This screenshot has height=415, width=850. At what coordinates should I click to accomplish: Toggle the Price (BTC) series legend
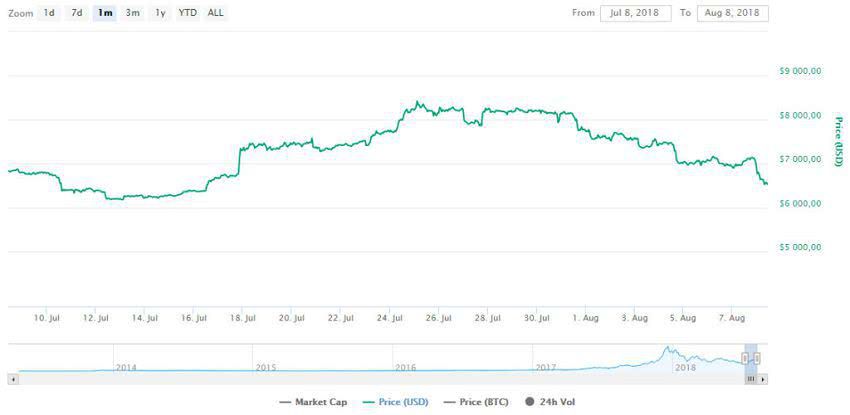click(476, 402)
